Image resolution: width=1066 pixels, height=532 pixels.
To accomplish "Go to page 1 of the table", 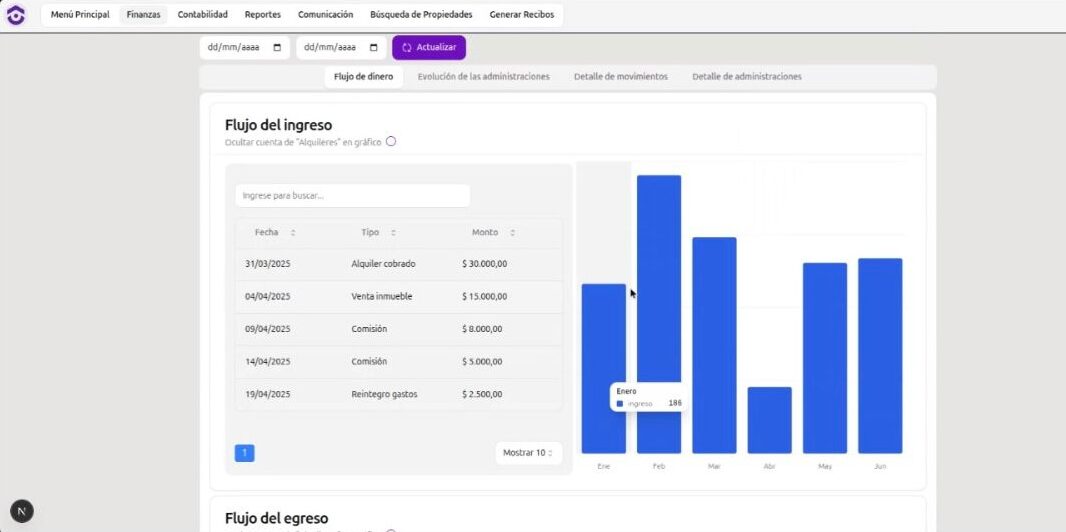I will tap(245, 453).
